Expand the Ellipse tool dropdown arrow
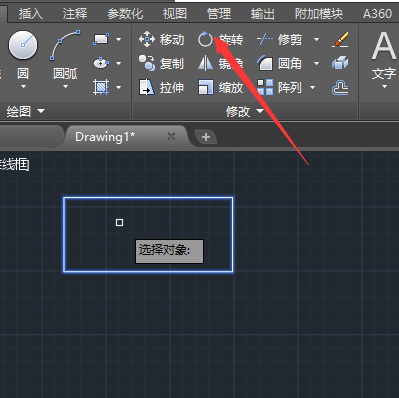Screen dimensions: 399x398 click(119, 63)
